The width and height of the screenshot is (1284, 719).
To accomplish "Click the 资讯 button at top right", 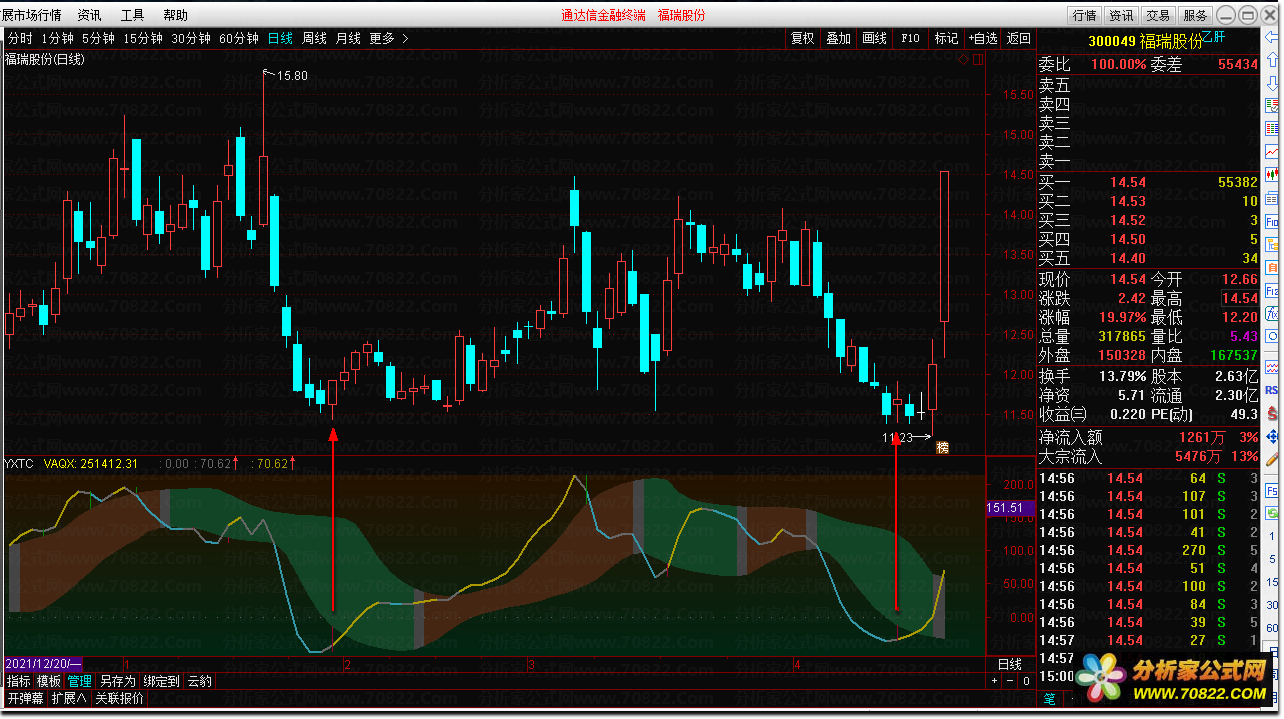I will point(1121,15).
